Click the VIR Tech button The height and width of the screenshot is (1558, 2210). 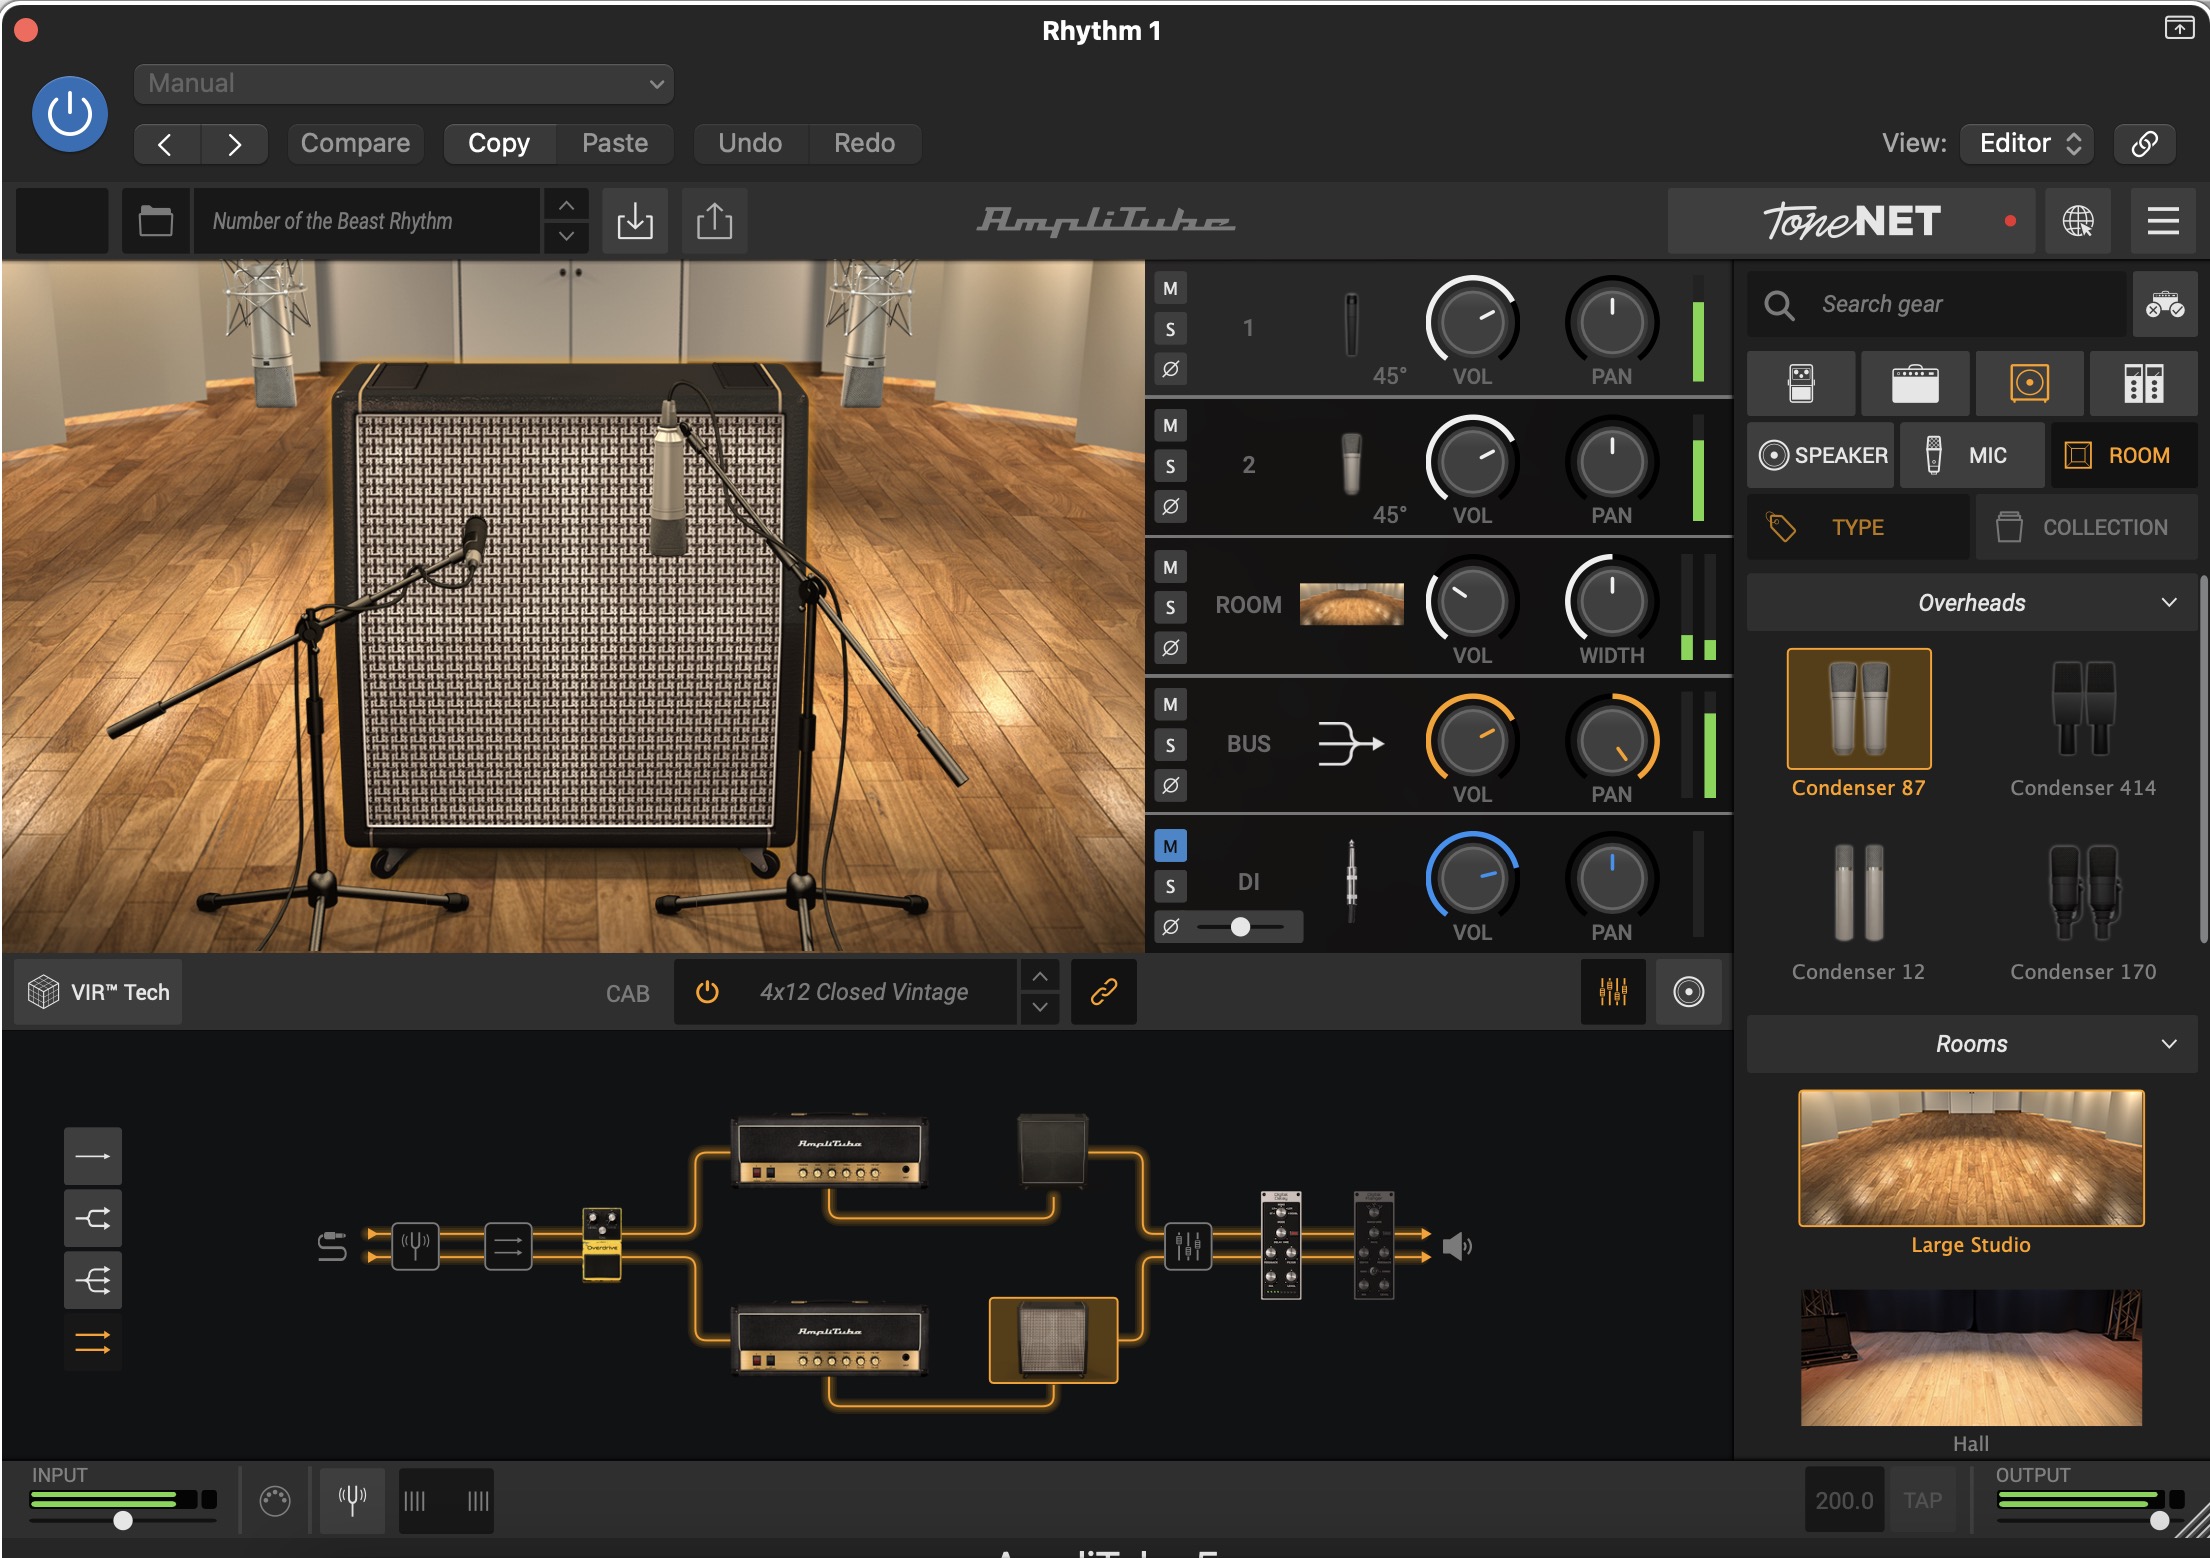point(98,992)
